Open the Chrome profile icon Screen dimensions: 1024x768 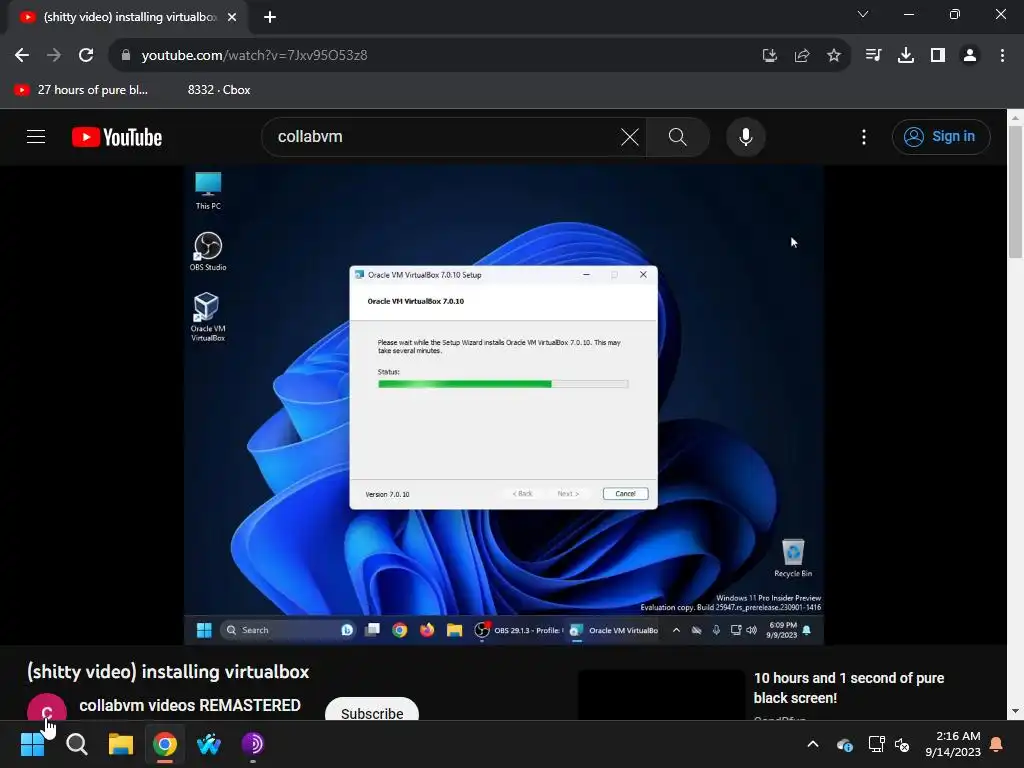pos(970,56)
